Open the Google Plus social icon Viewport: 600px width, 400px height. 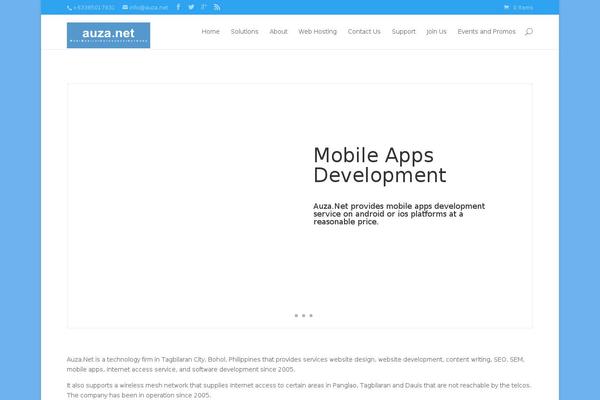204,7
